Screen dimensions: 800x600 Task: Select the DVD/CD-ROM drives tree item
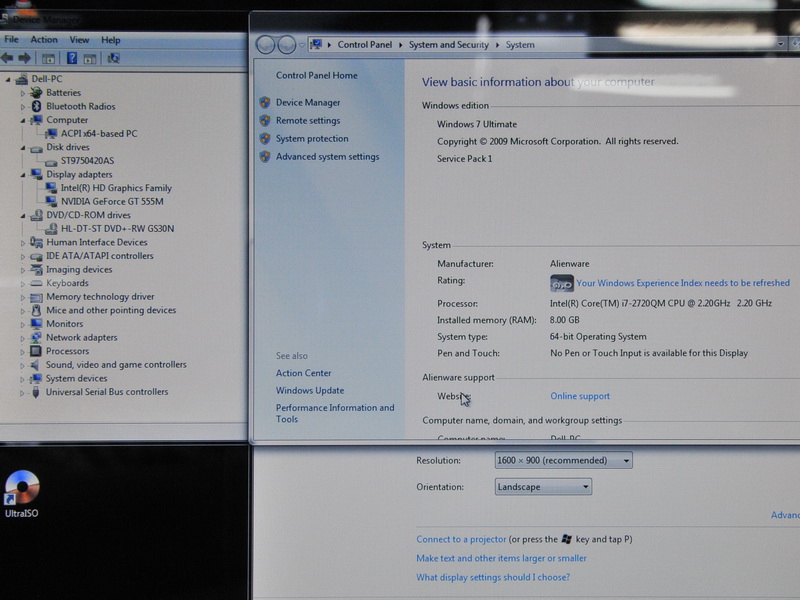(x=88, y=215)
